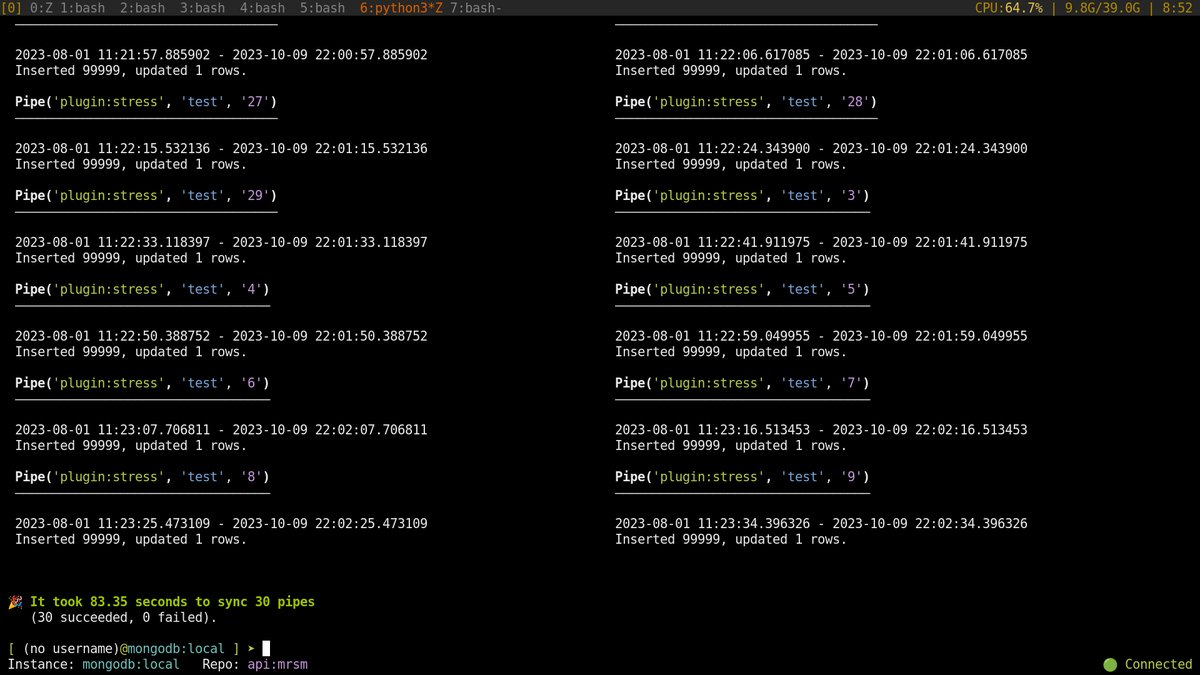This screenshot has height=675, width=1200.
Task: Click the shell prompt input cursor
Action: [266, 649]
